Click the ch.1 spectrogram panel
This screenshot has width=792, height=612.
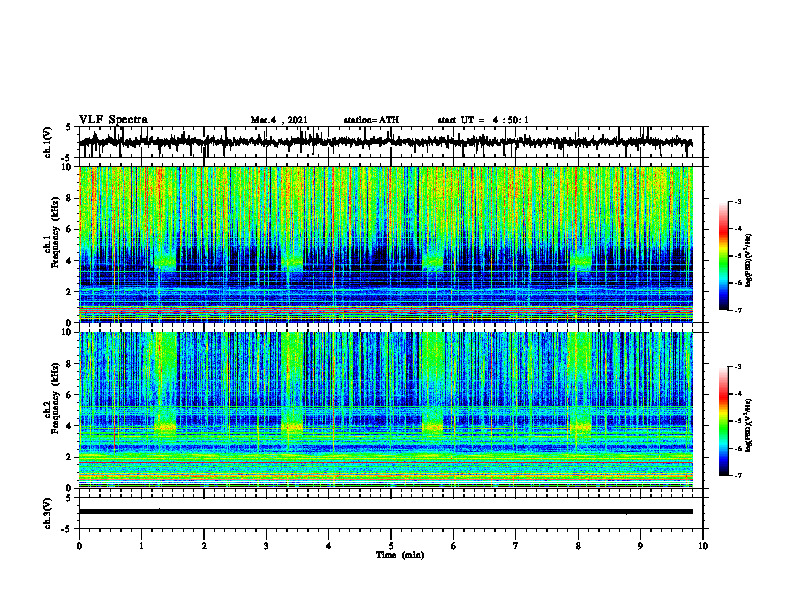click(386, 244)
